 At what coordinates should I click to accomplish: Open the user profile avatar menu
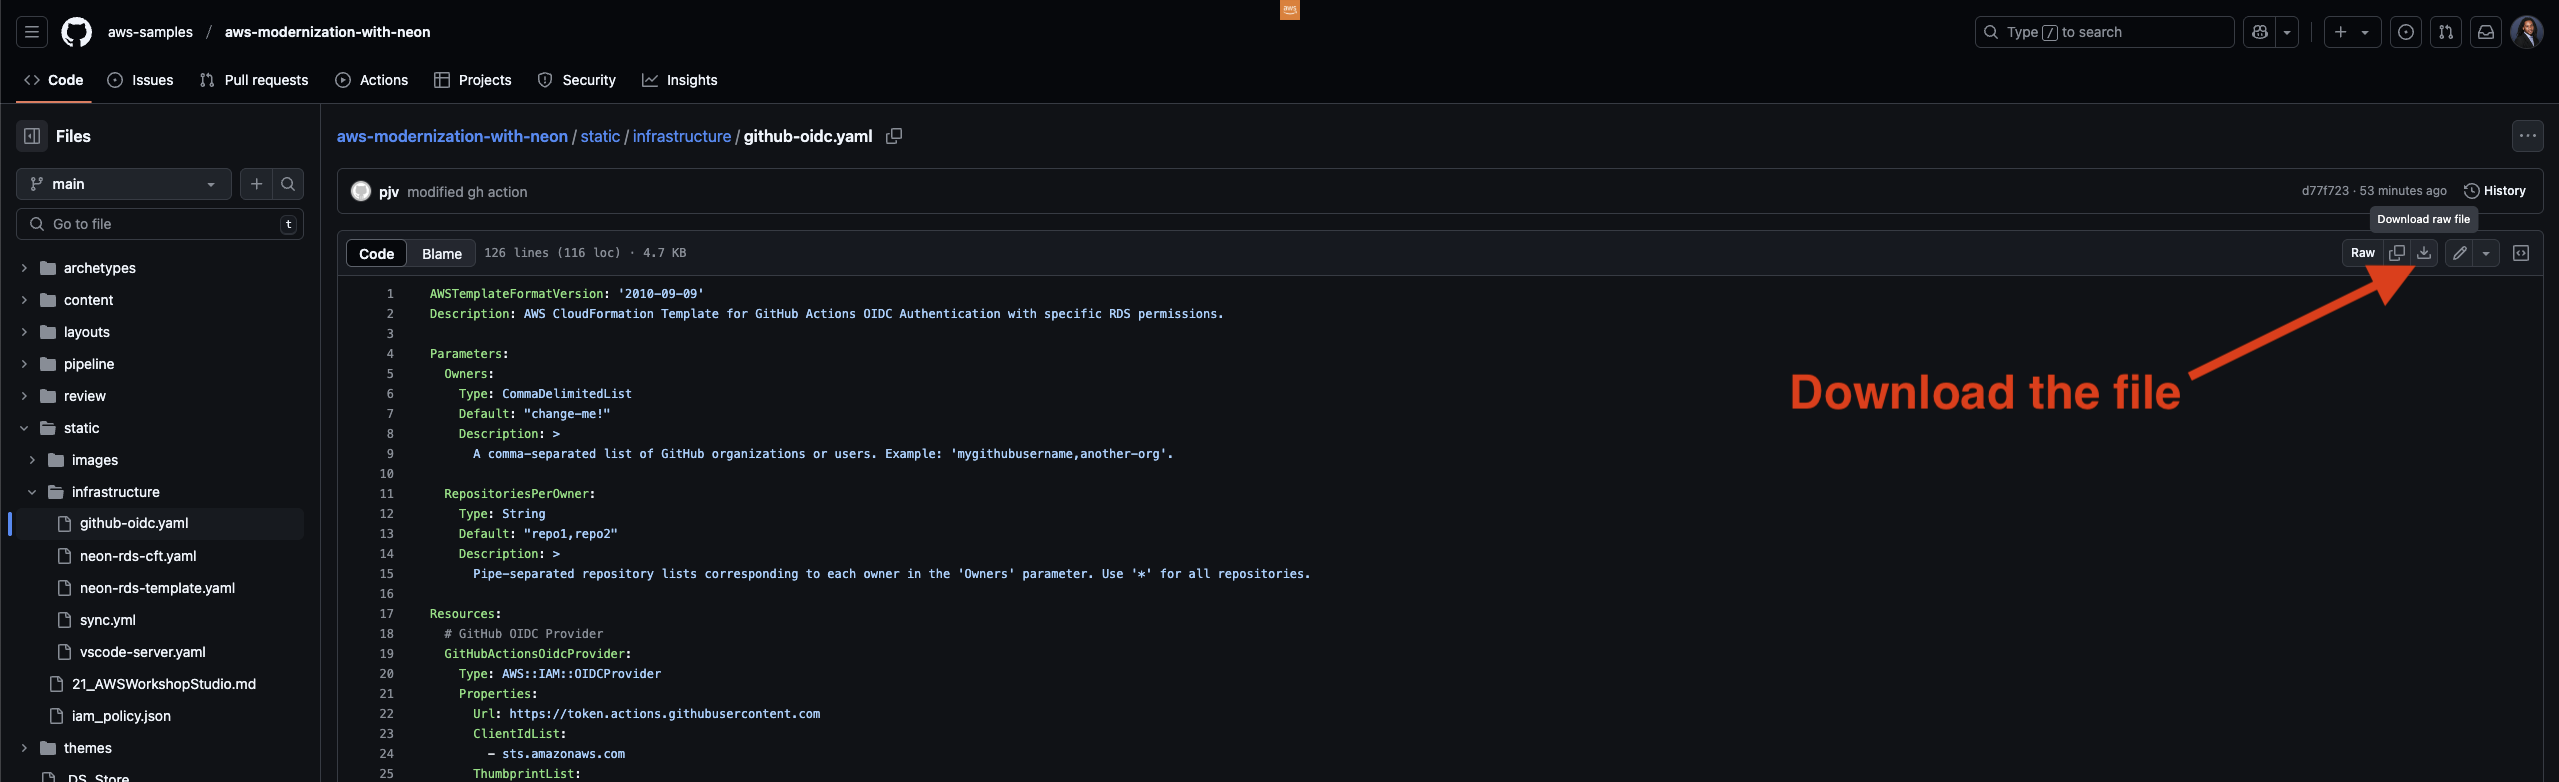(x=2527, y=32)
